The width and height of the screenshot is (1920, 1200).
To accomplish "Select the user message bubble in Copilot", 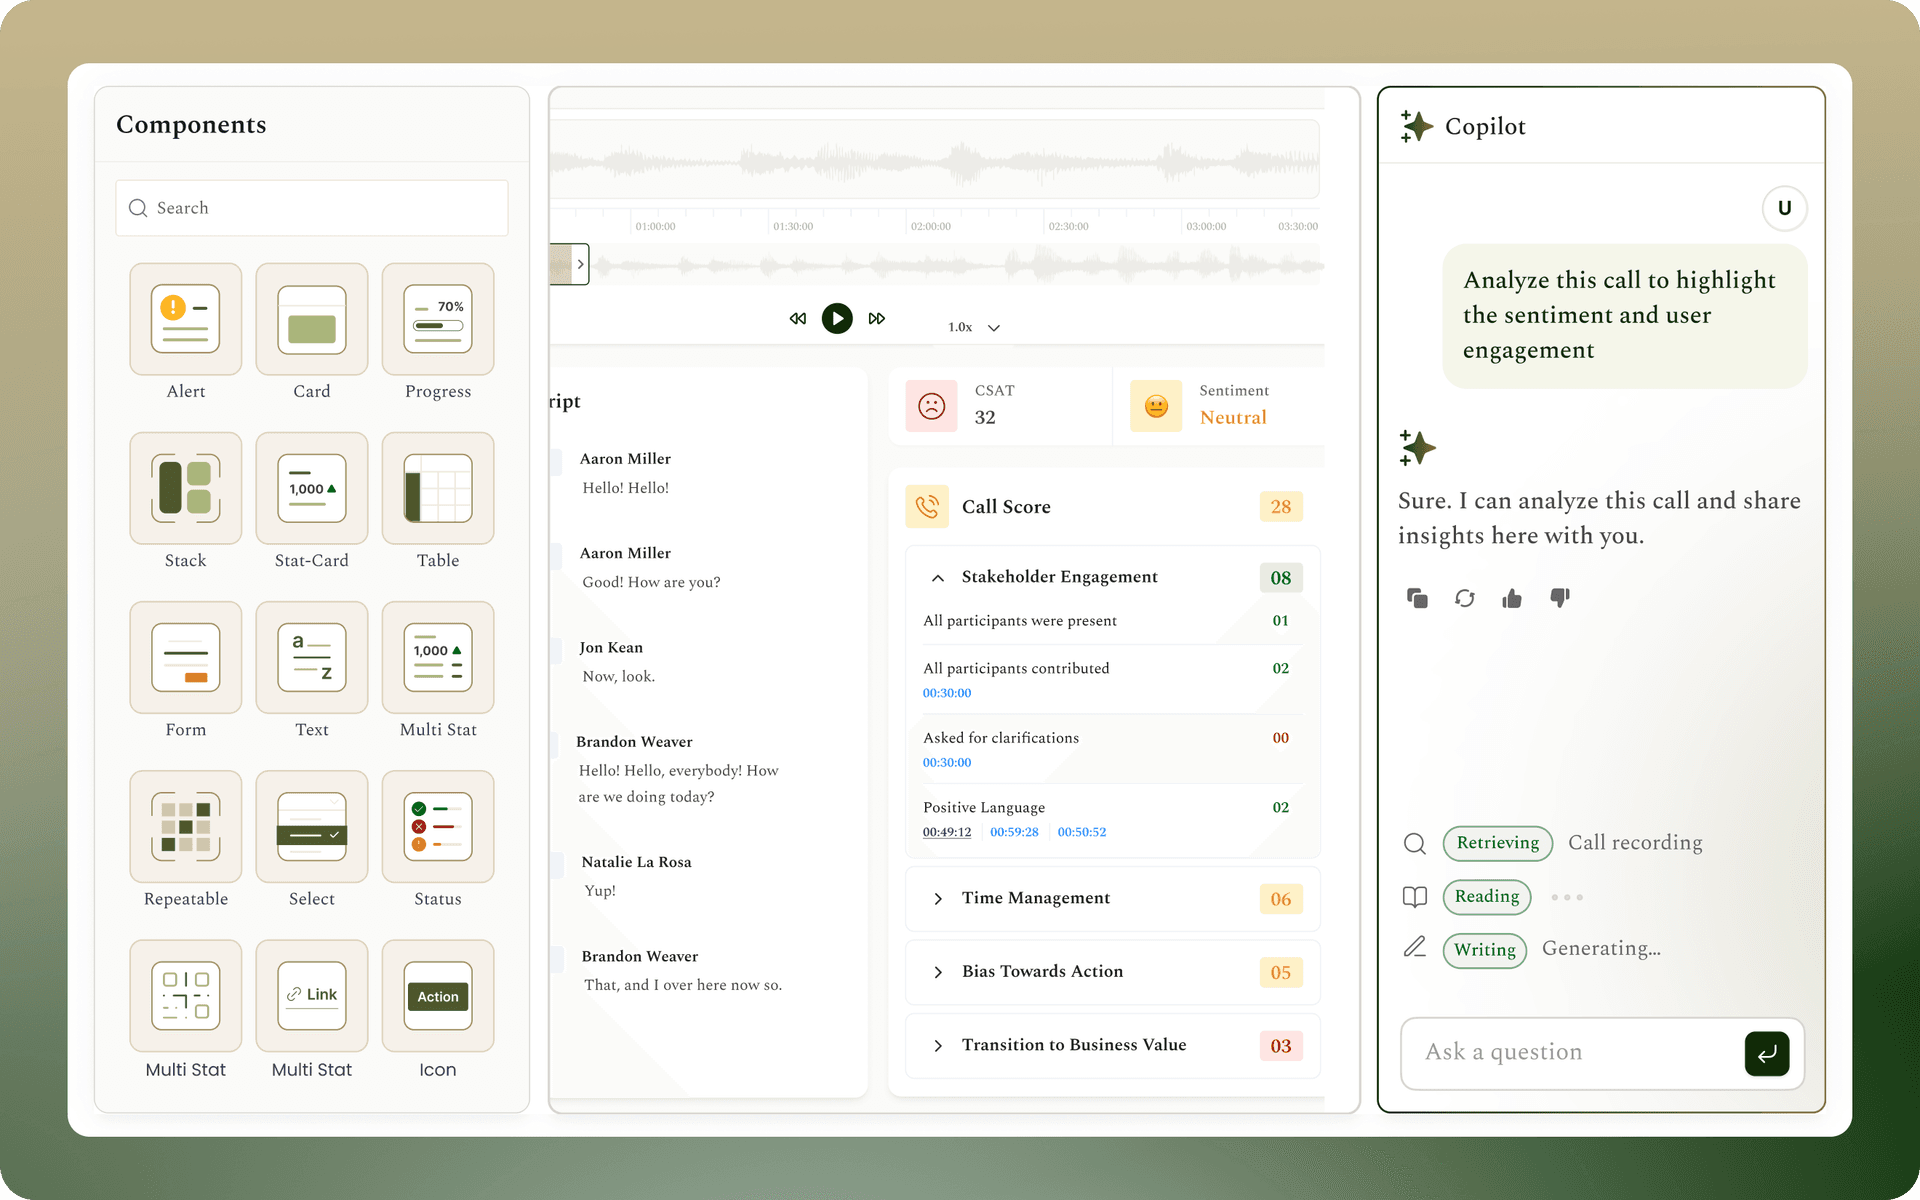I will point(1624,316).
